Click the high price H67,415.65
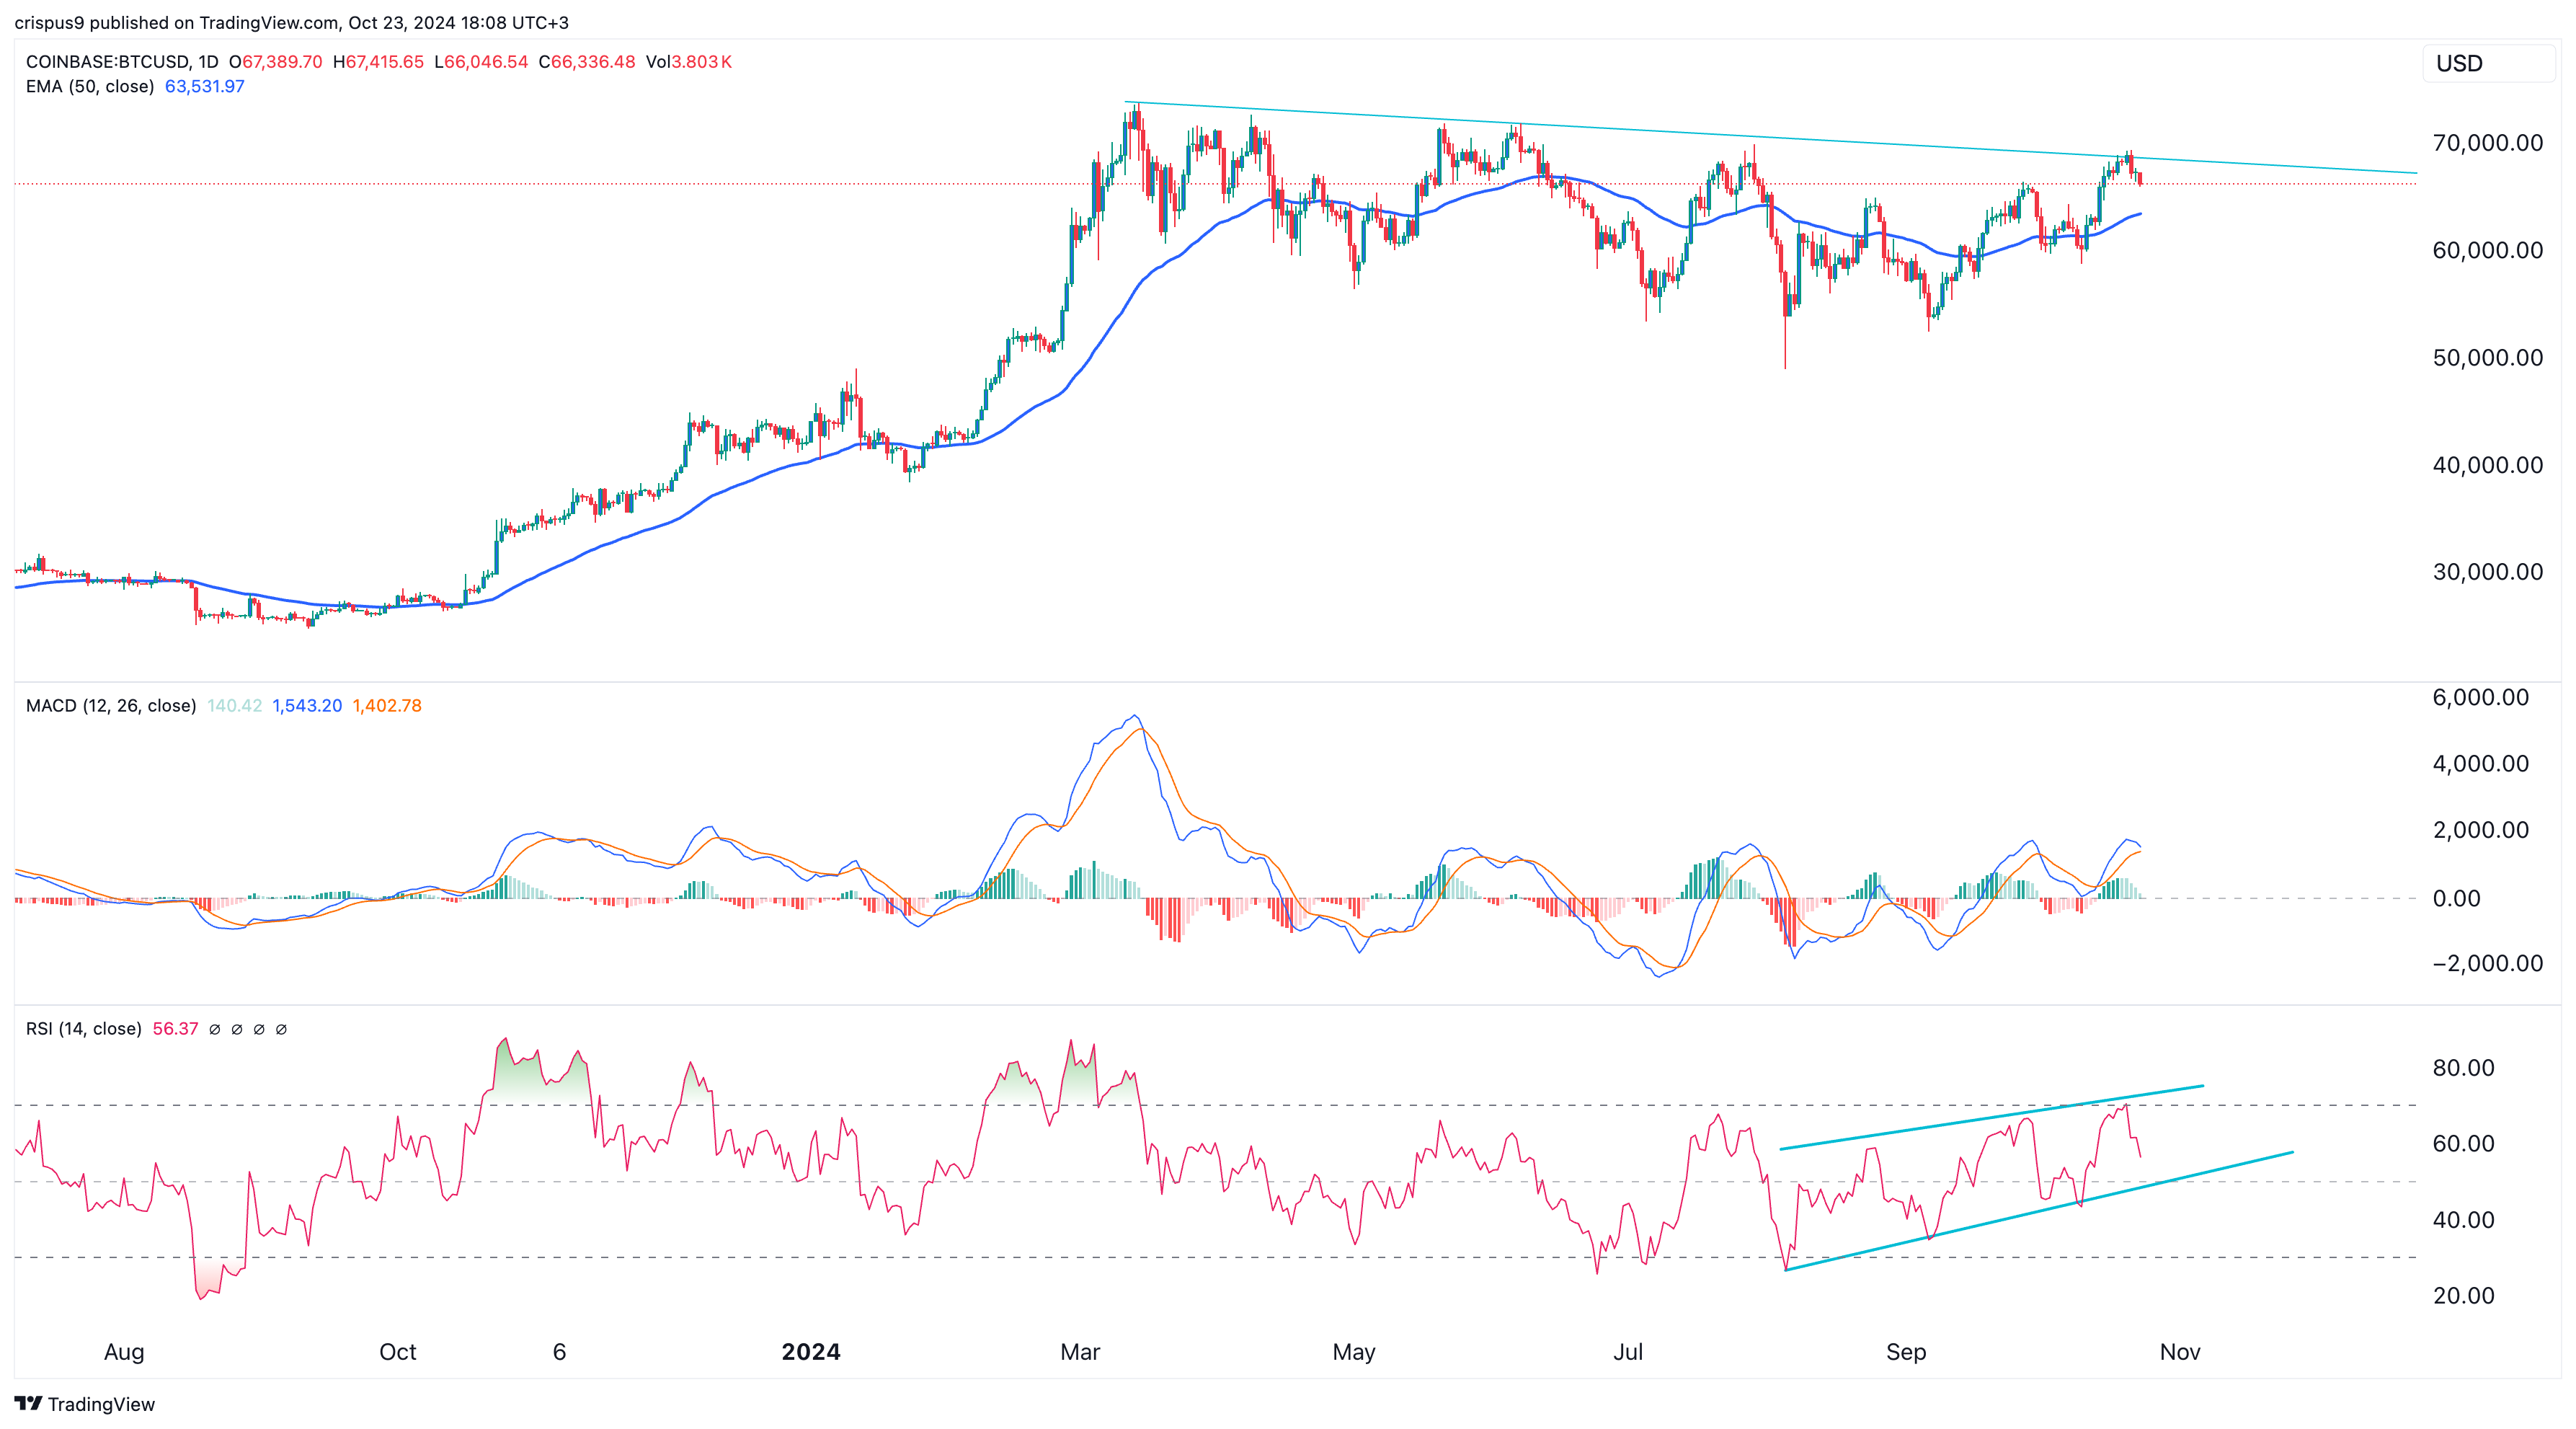Screen dimensions: 2576x1429 tap(379, 62)
